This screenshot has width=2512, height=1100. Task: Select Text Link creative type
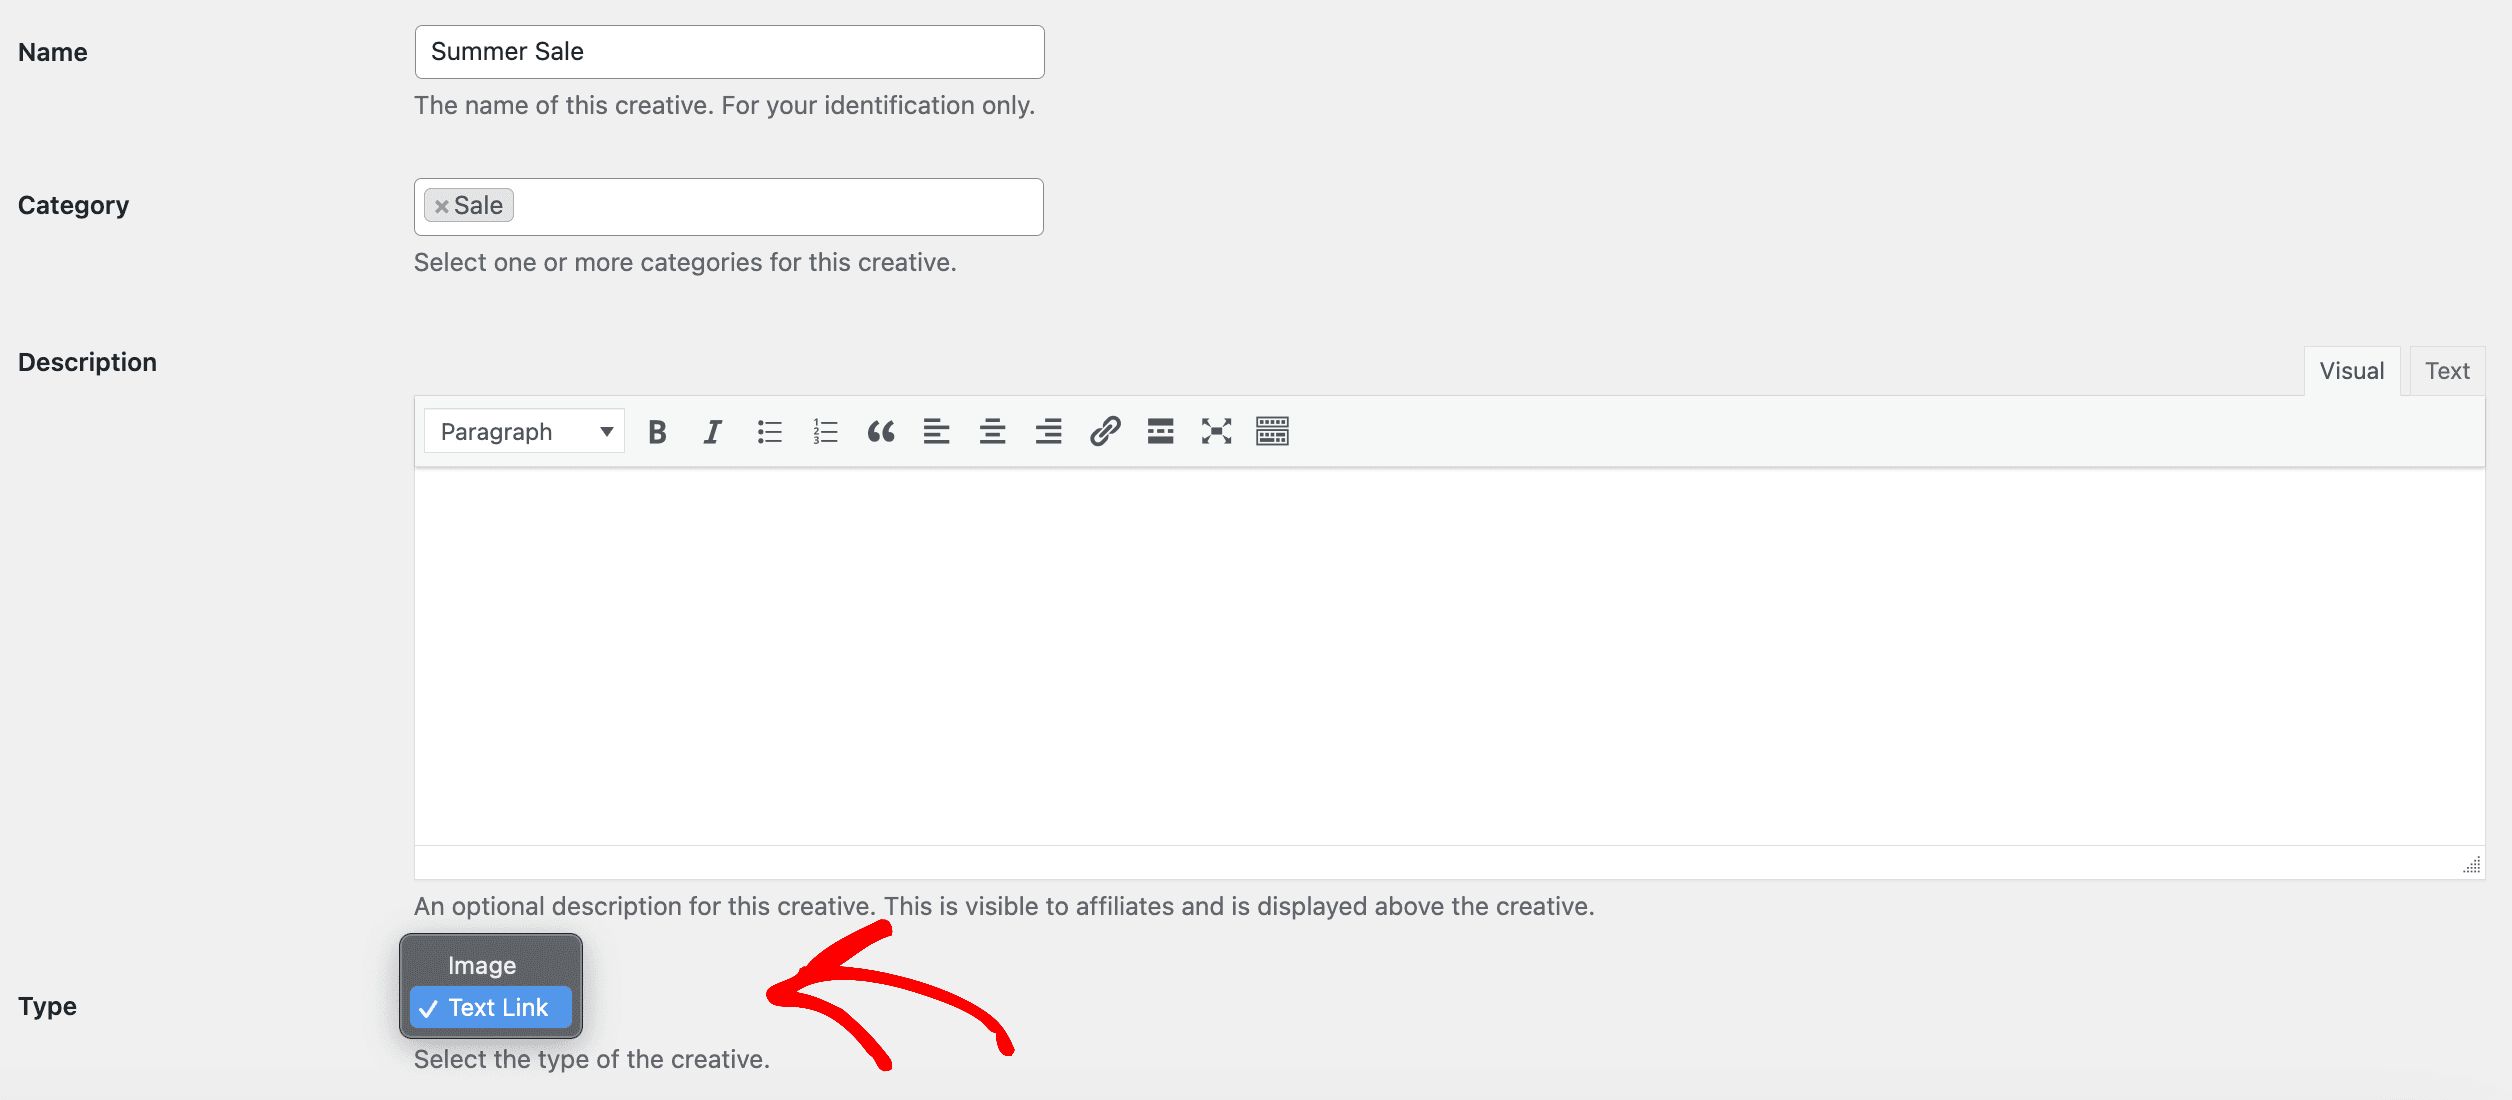pyautogui.click(x=497, y=1006)
